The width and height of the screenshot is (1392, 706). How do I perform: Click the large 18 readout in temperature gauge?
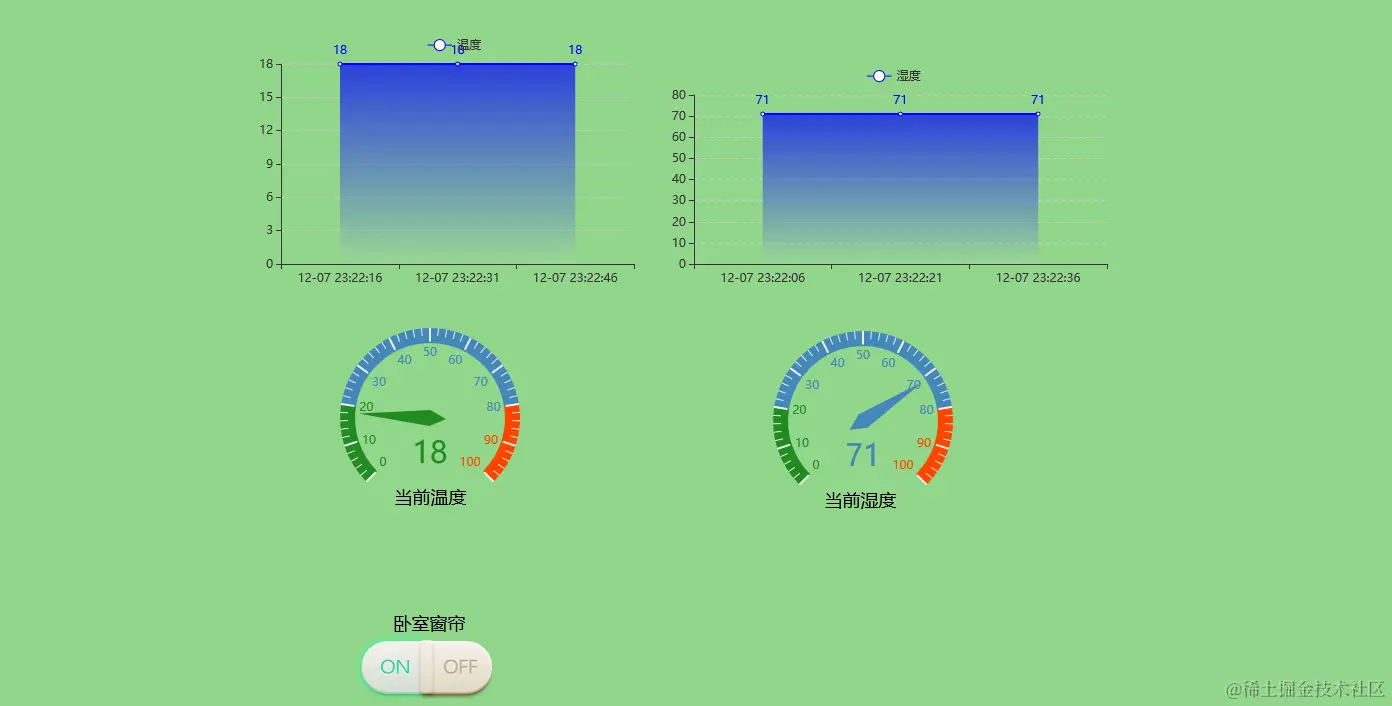point(430,452)
